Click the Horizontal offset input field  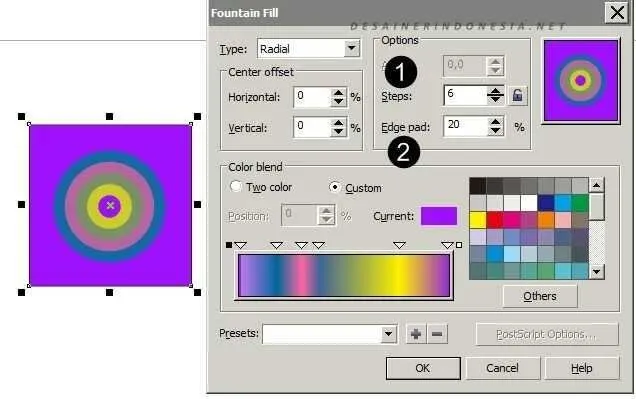312,97
